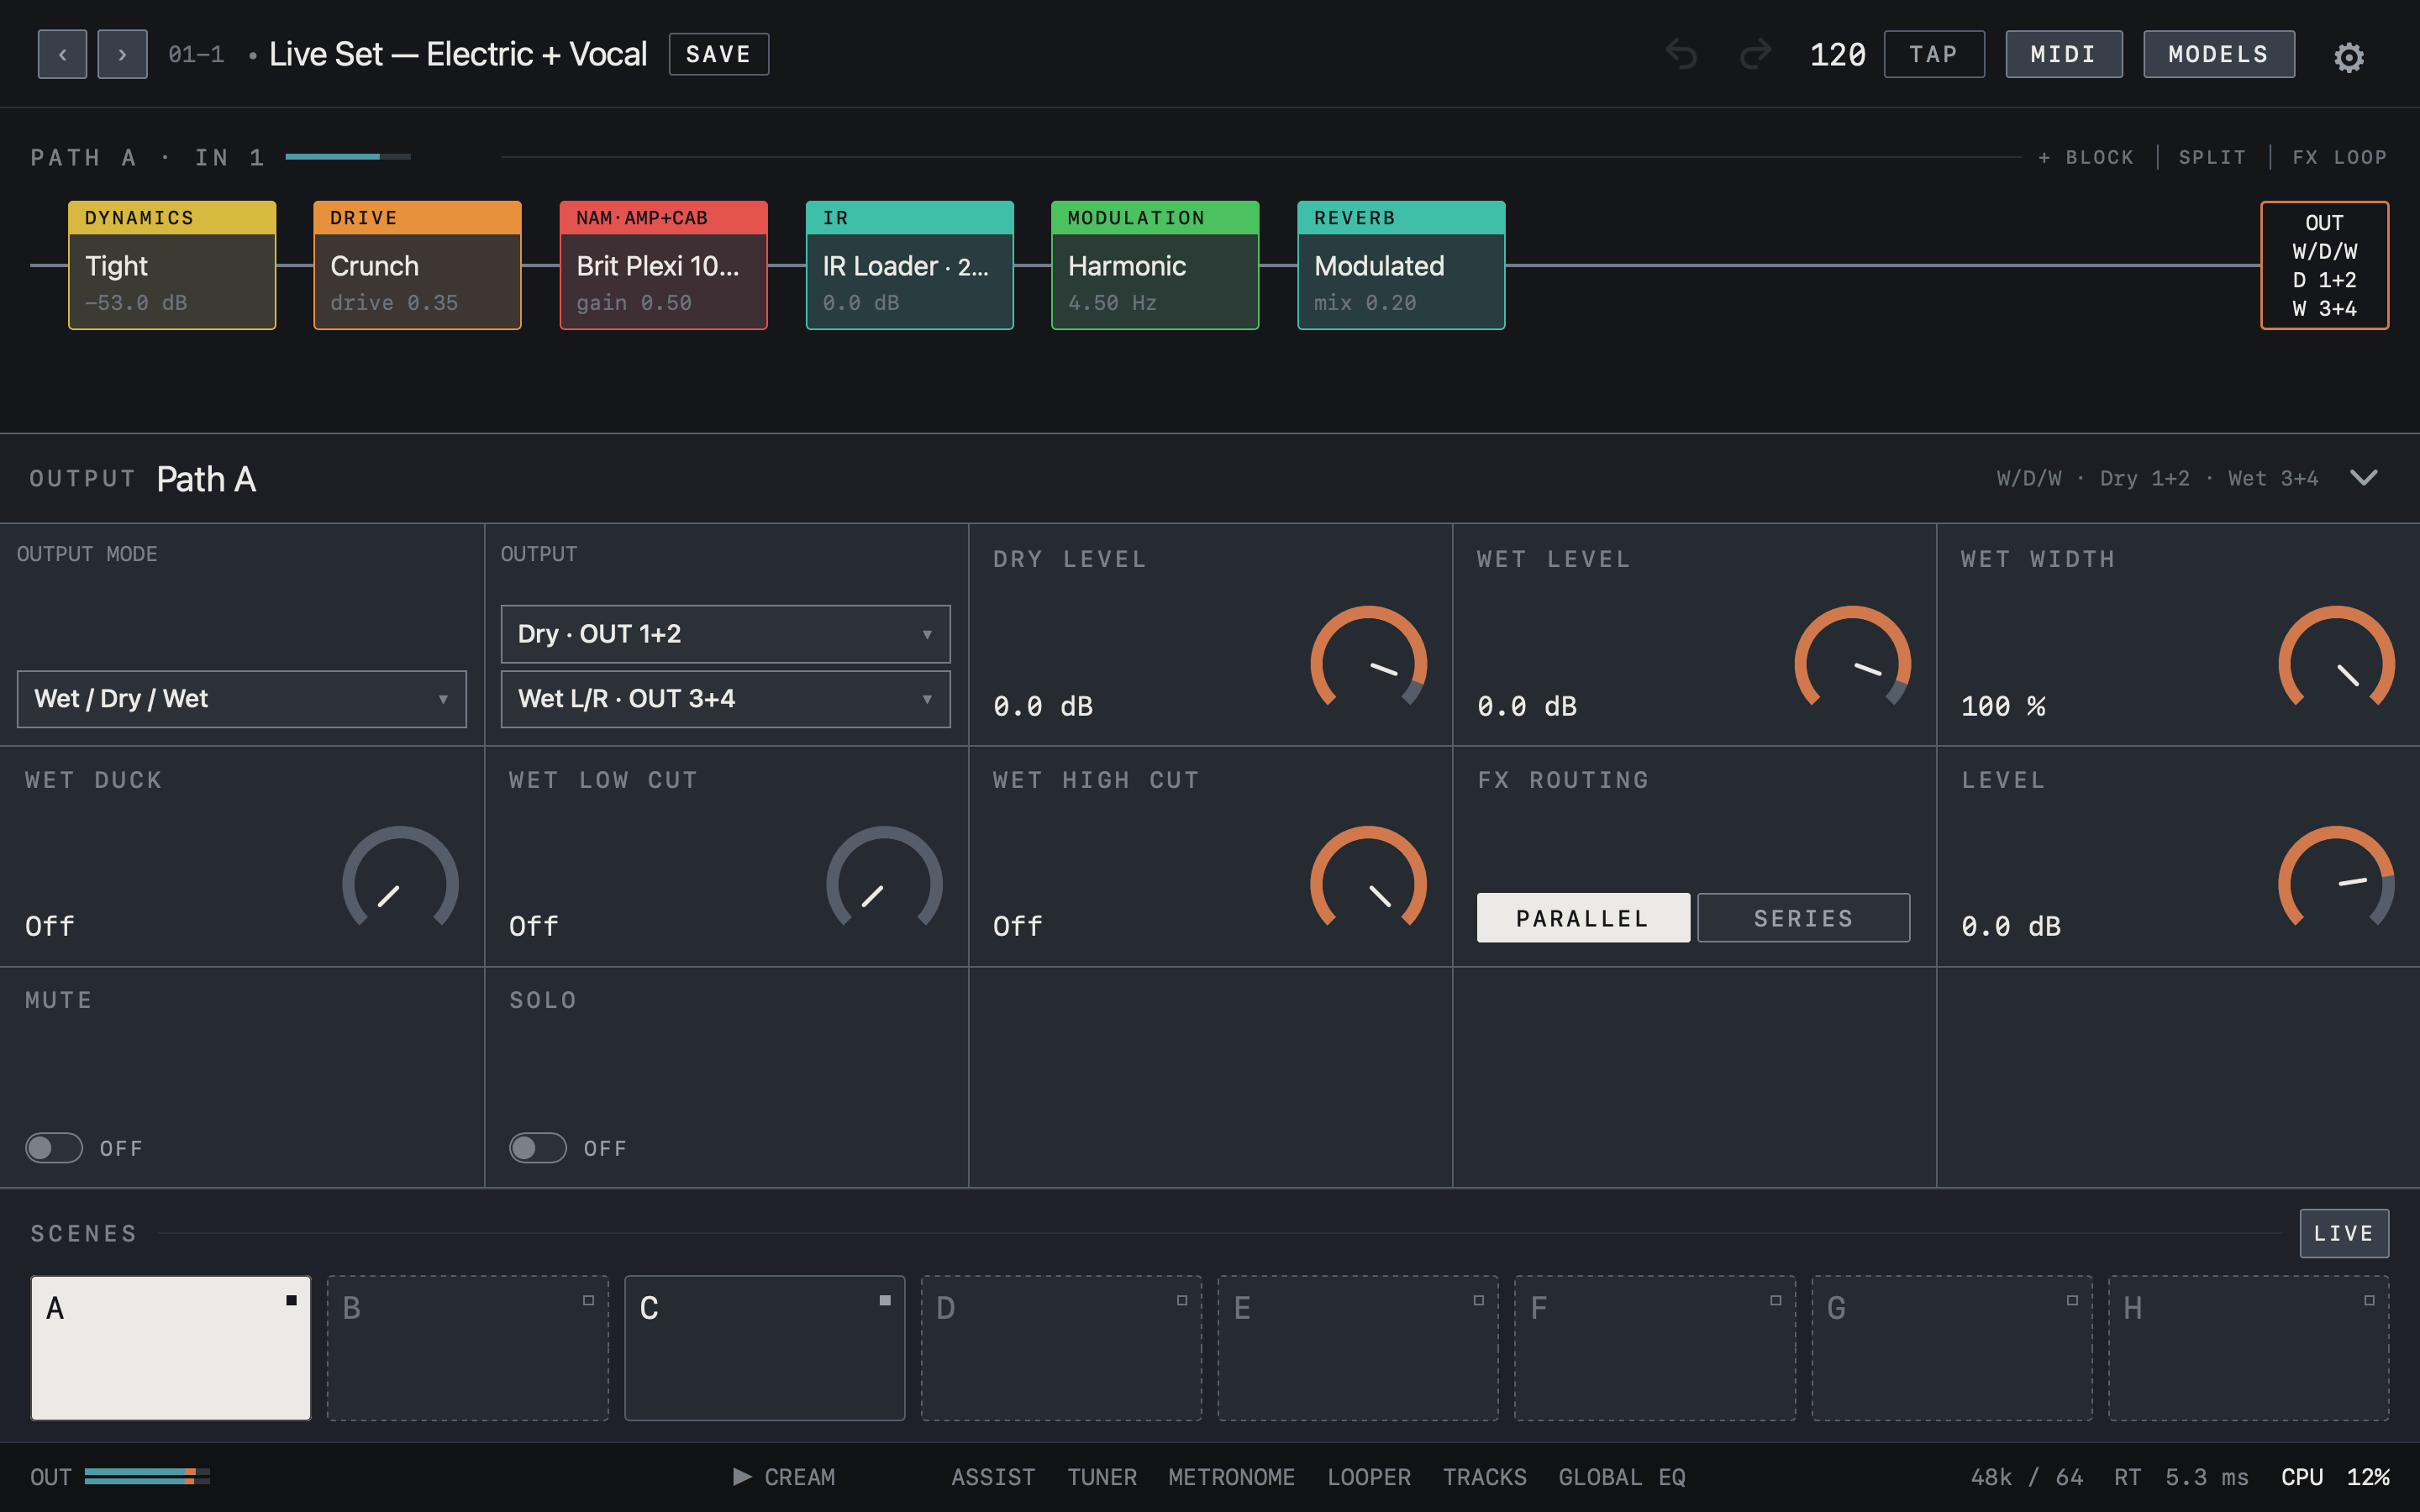
Task: Select scene G
Action: 1952,1347
